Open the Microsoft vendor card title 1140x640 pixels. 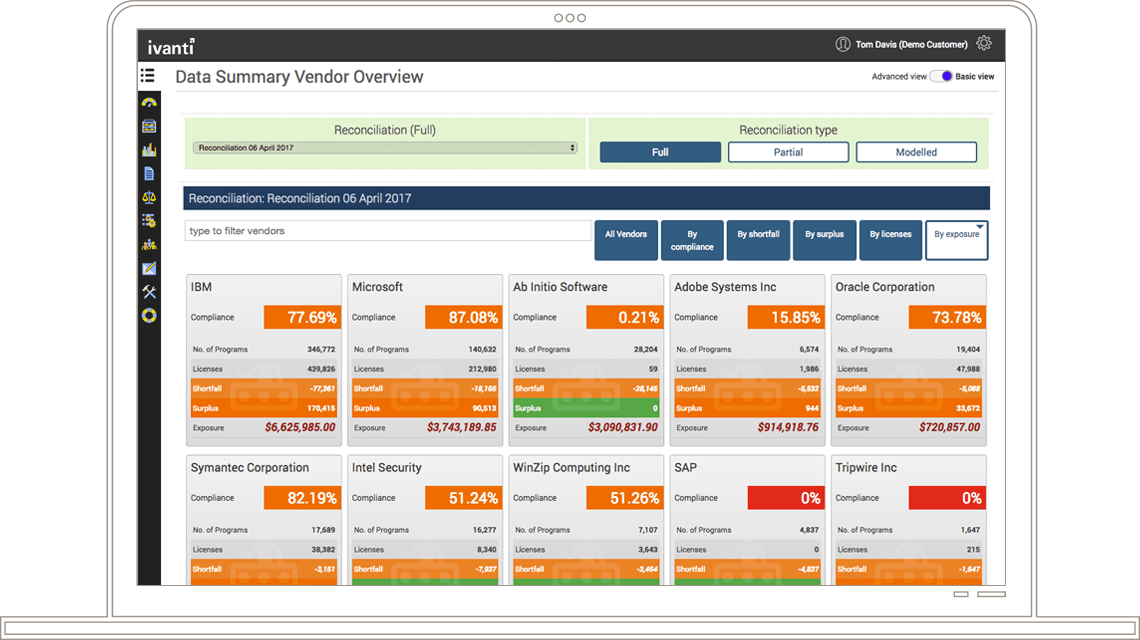pos(377,287)
